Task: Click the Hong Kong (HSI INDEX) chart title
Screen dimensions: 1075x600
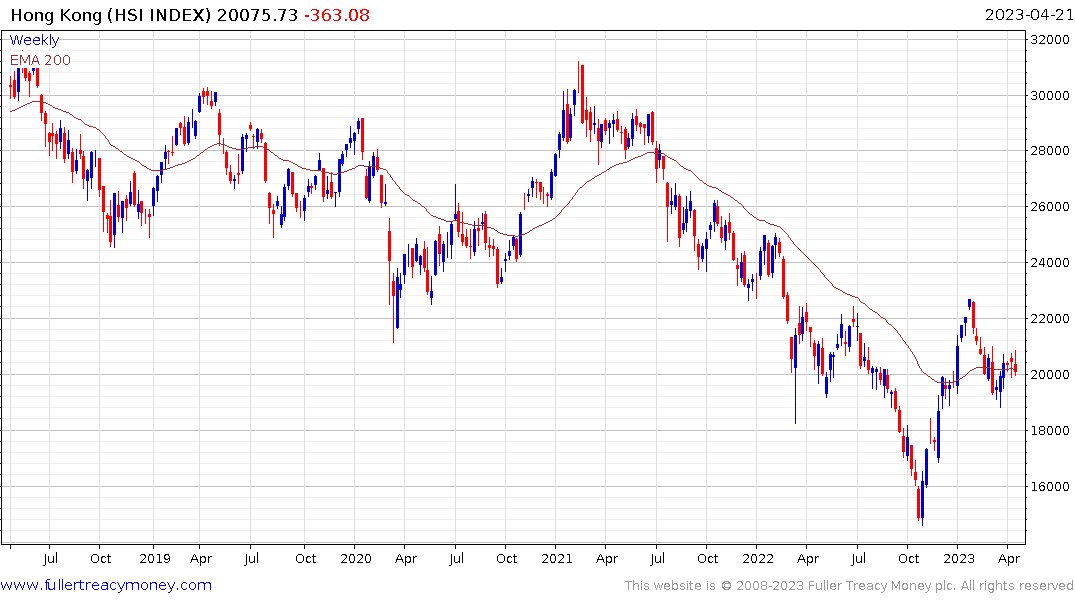Action: click(x=111, y=15)
